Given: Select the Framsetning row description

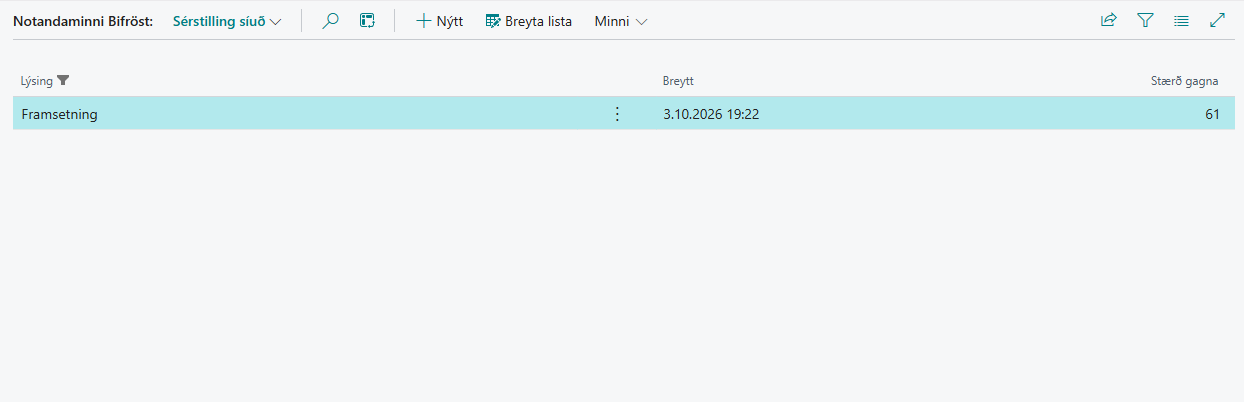Looking at the screenshot, I should [x=59, y=114].
